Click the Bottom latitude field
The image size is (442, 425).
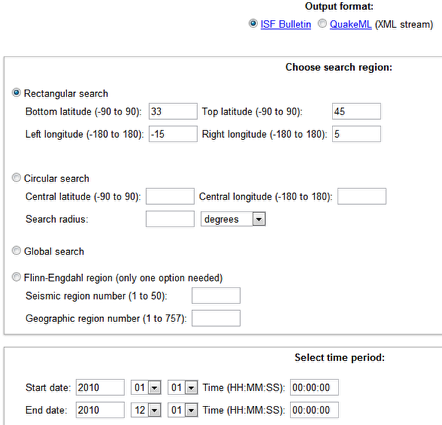click(x=173, y=111)
